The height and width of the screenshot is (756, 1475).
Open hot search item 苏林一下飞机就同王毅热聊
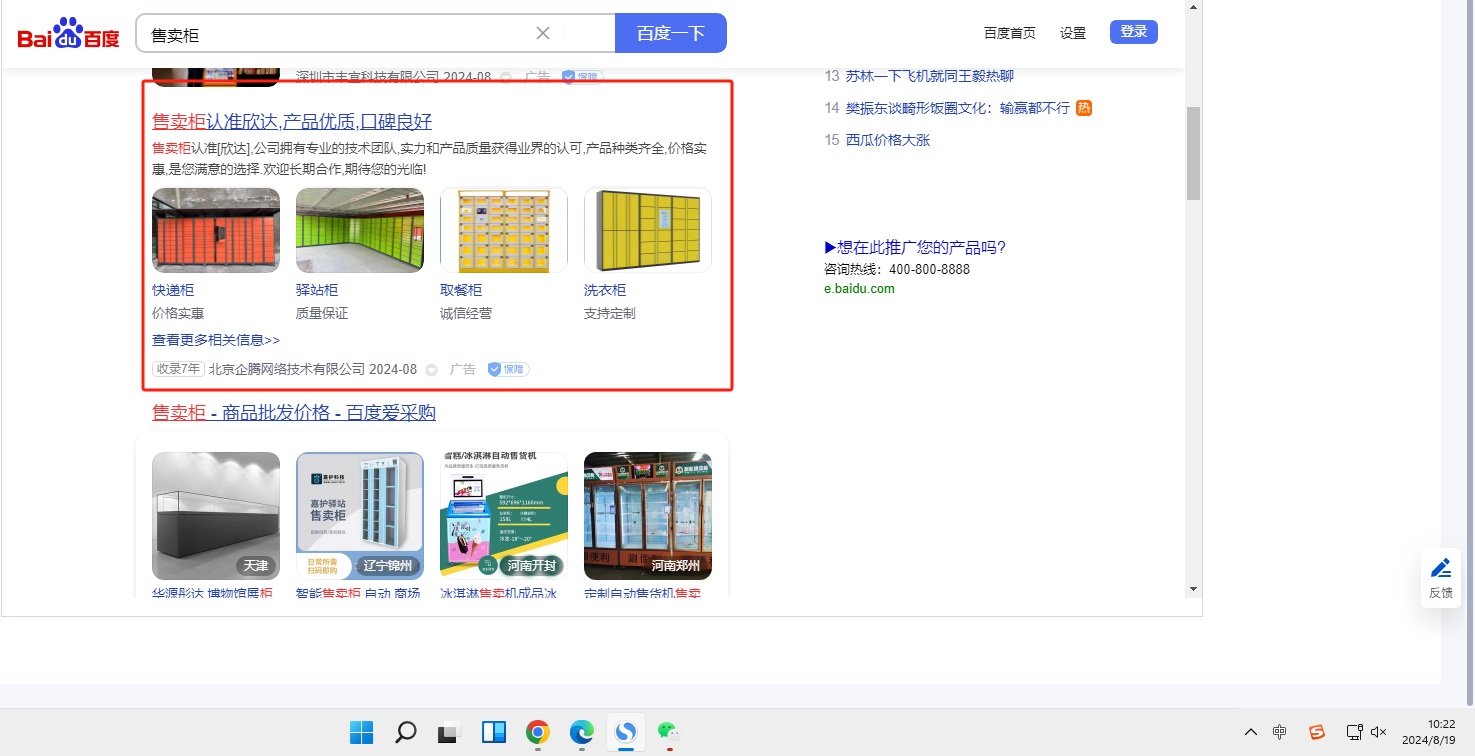(x=930, y=76)
